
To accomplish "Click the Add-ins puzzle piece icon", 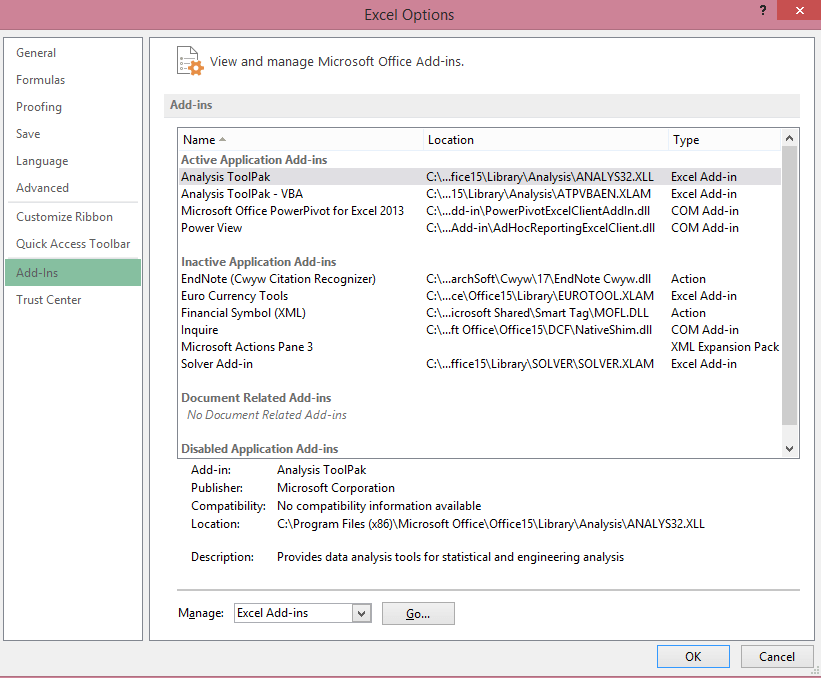I will (x=188, y=61).
